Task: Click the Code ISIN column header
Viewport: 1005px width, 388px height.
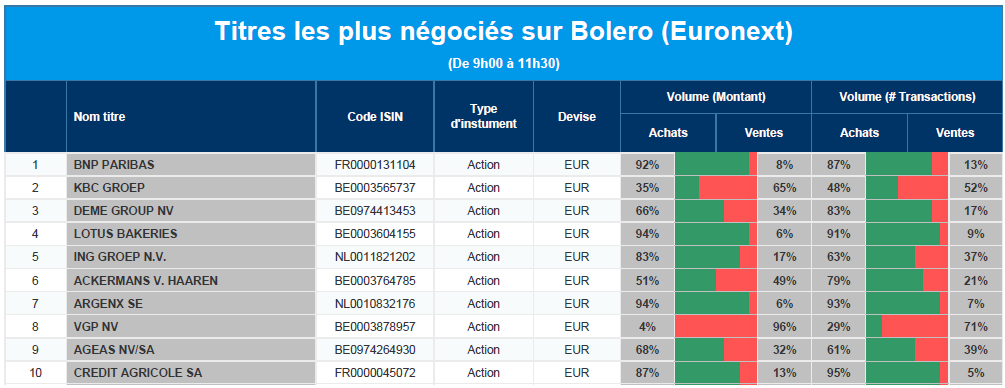Action: click(375, 117)
